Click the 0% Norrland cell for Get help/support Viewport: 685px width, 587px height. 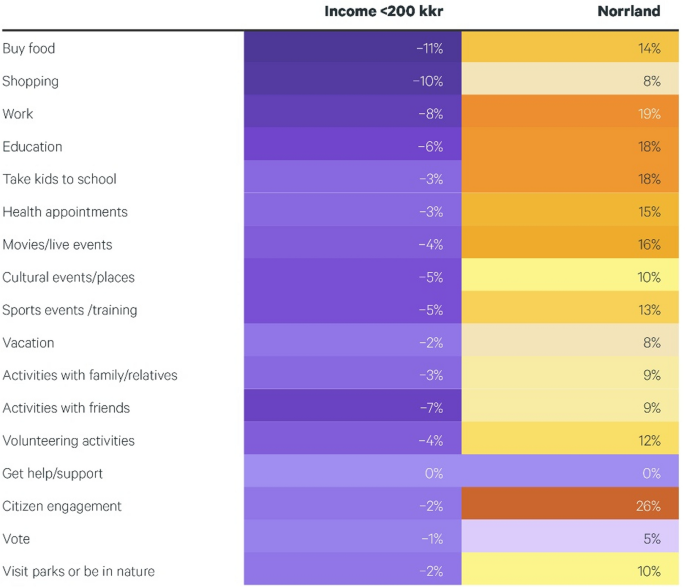point(570,473)
